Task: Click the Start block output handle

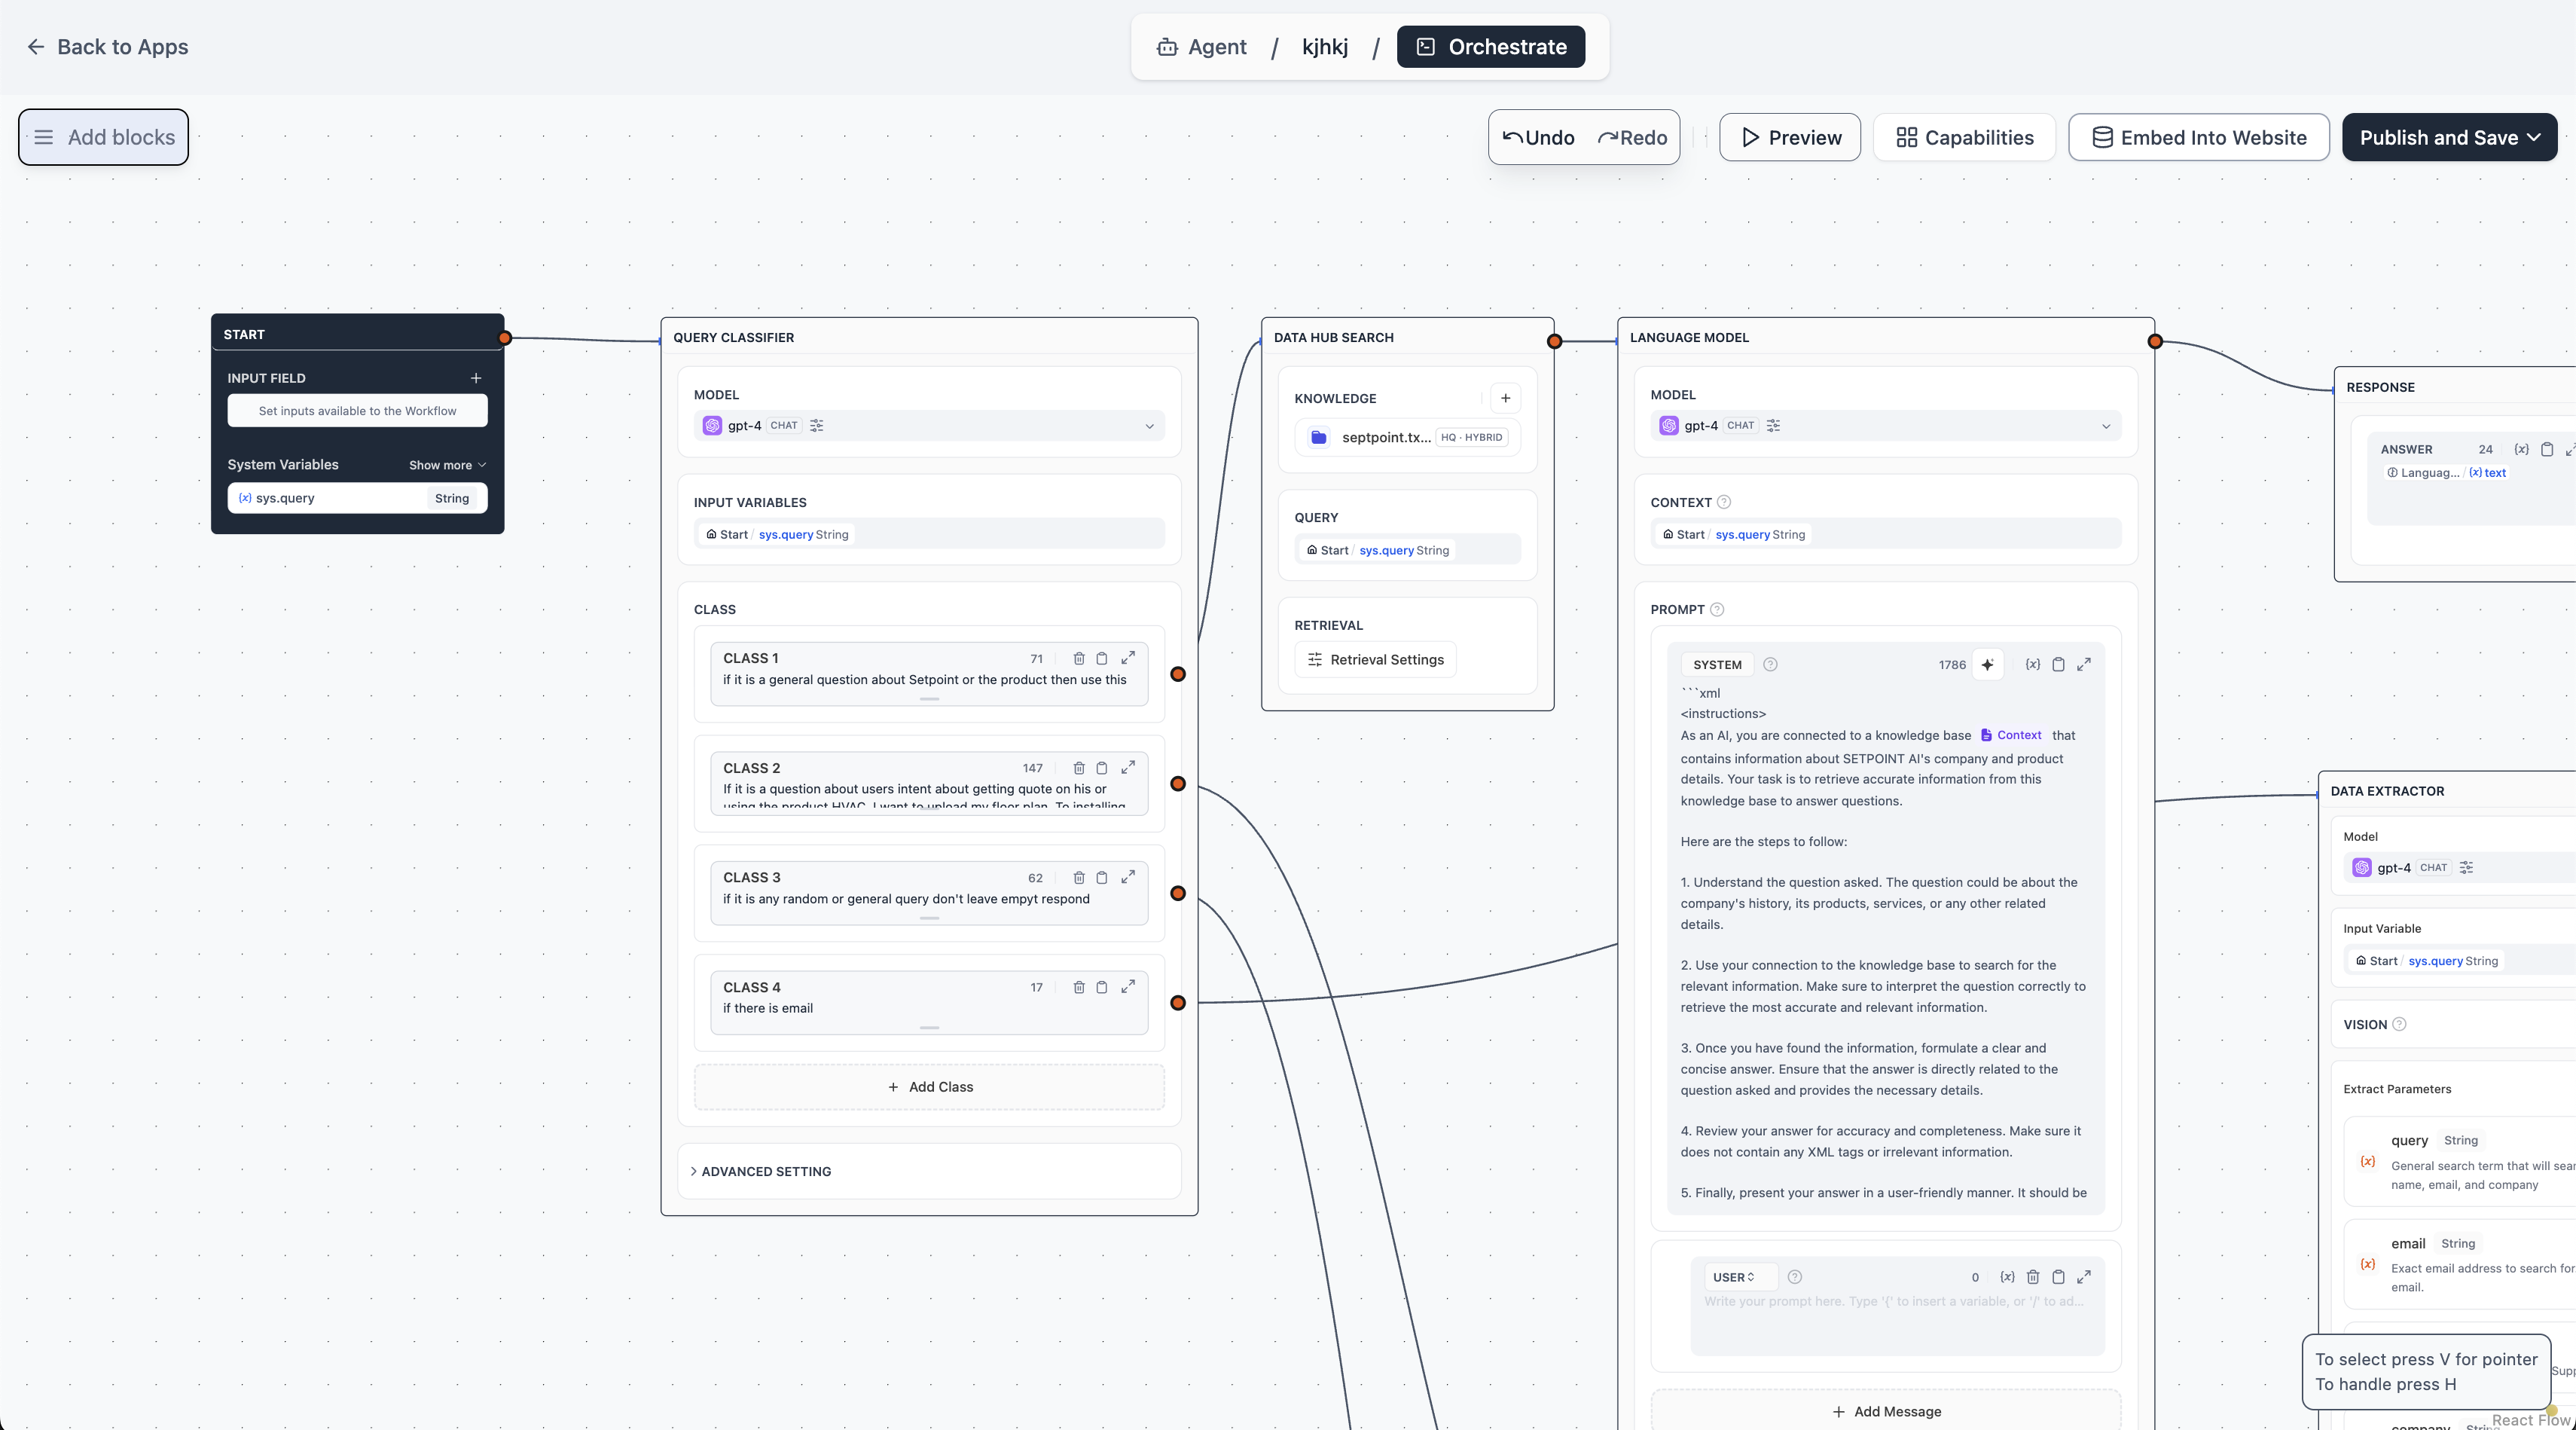Action: (x=505, y=338)
